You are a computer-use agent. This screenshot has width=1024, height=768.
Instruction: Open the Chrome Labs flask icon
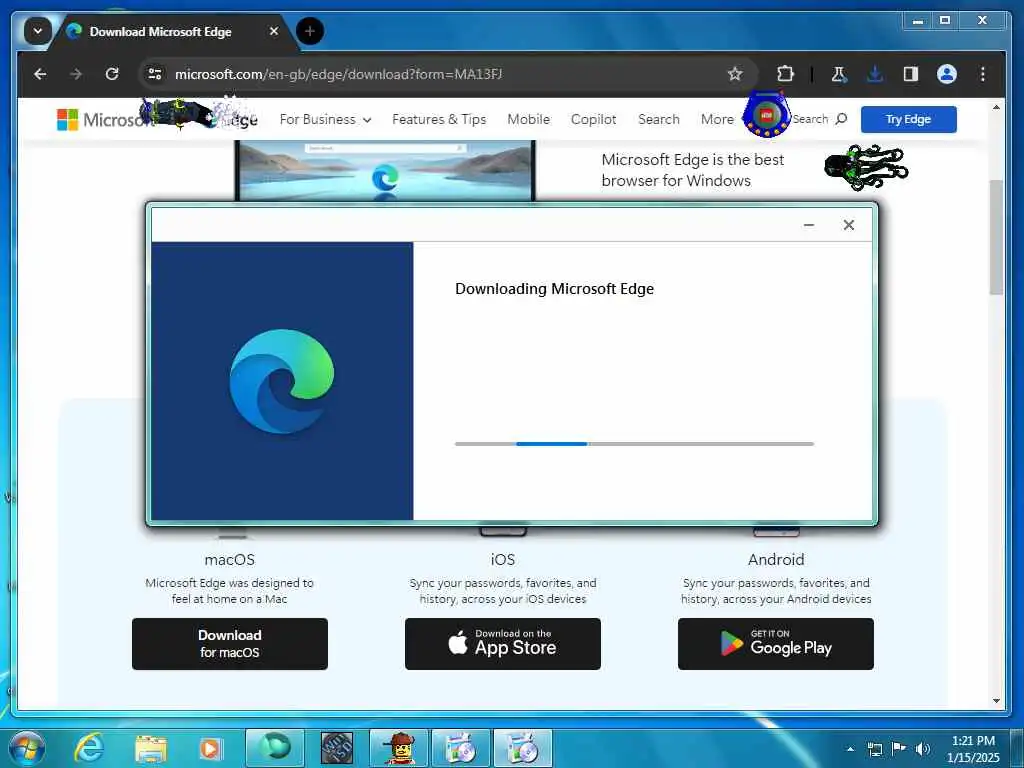(x=839, y=74)
